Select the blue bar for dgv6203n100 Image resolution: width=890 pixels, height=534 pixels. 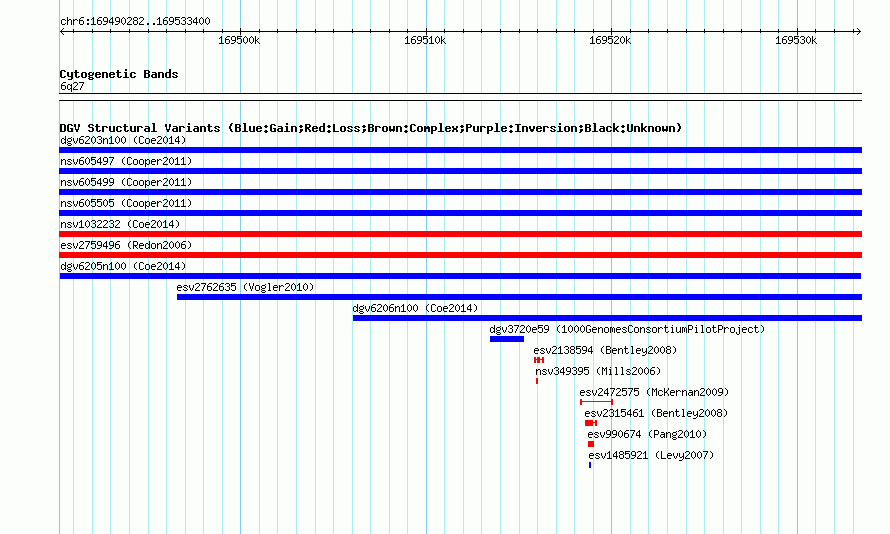click(460, 150)
